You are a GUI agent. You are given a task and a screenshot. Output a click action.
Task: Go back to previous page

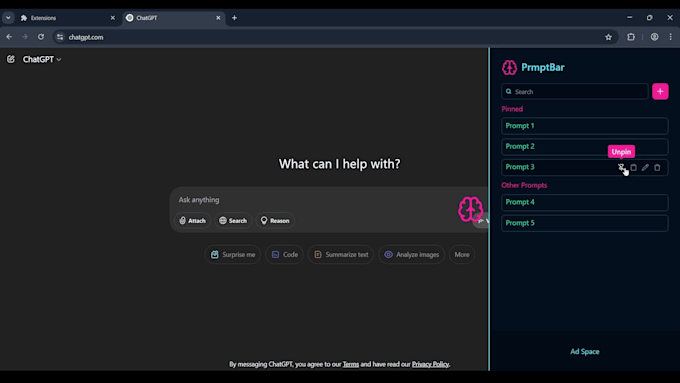tap(9, 37)
